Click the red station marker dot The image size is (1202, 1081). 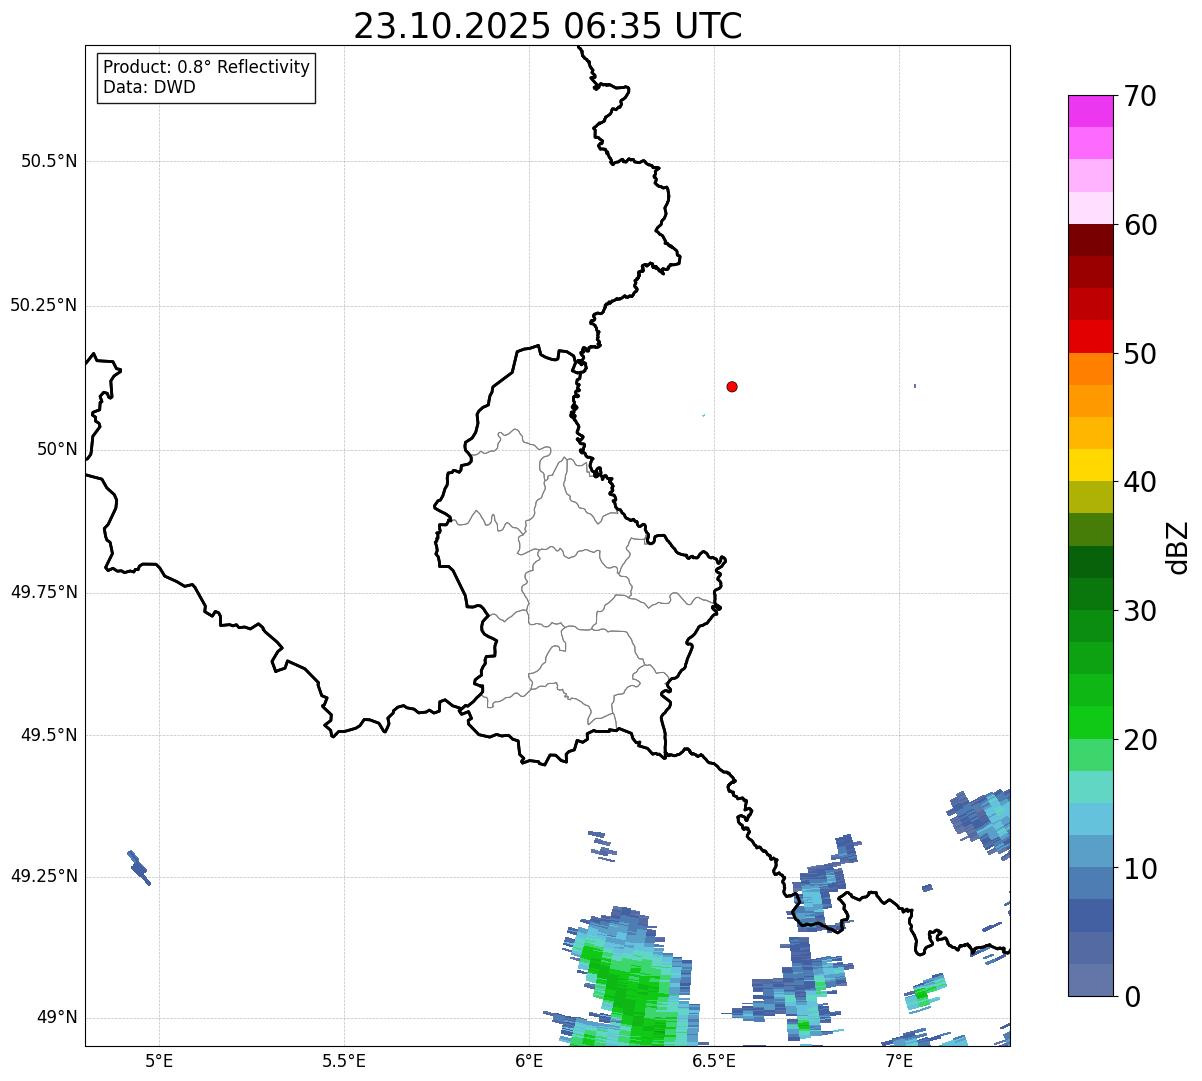[732, 386]
